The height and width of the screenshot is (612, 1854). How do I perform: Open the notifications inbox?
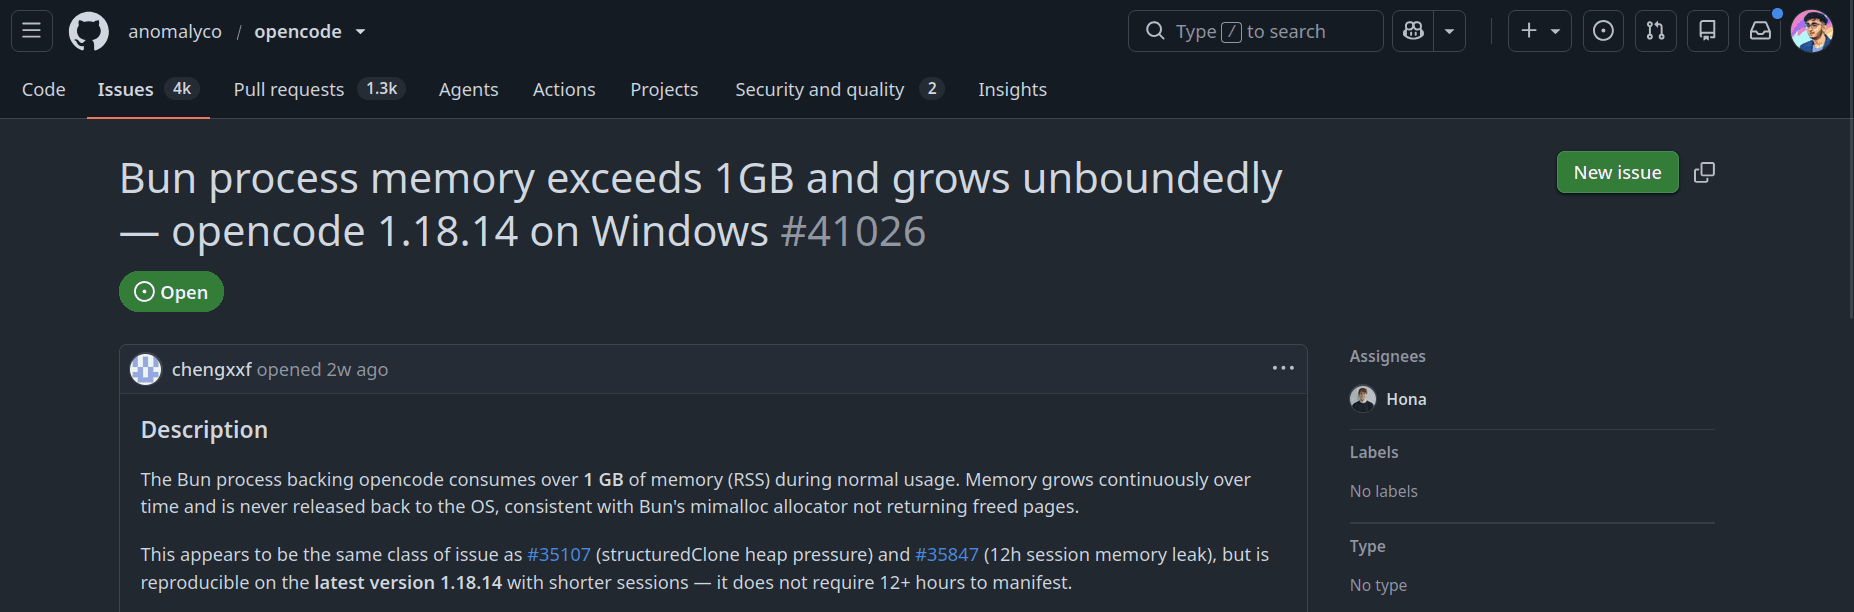coord(1760,31)
